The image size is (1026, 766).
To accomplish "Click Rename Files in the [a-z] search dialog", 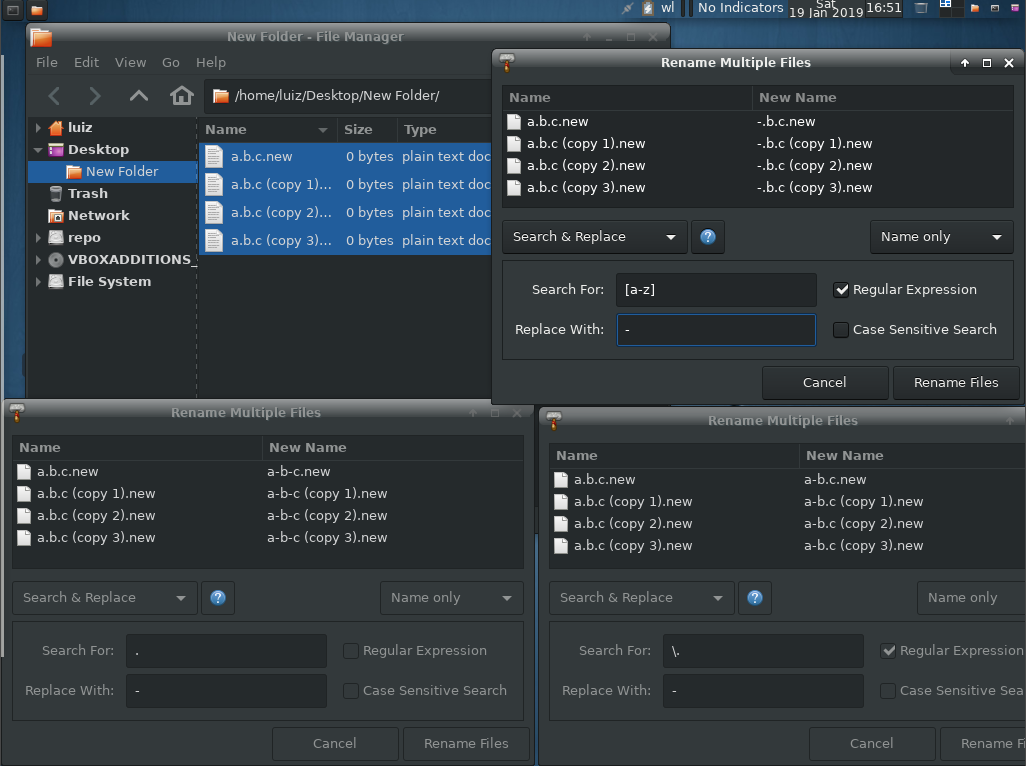I will pyautogui.click(x=955, y=382).
